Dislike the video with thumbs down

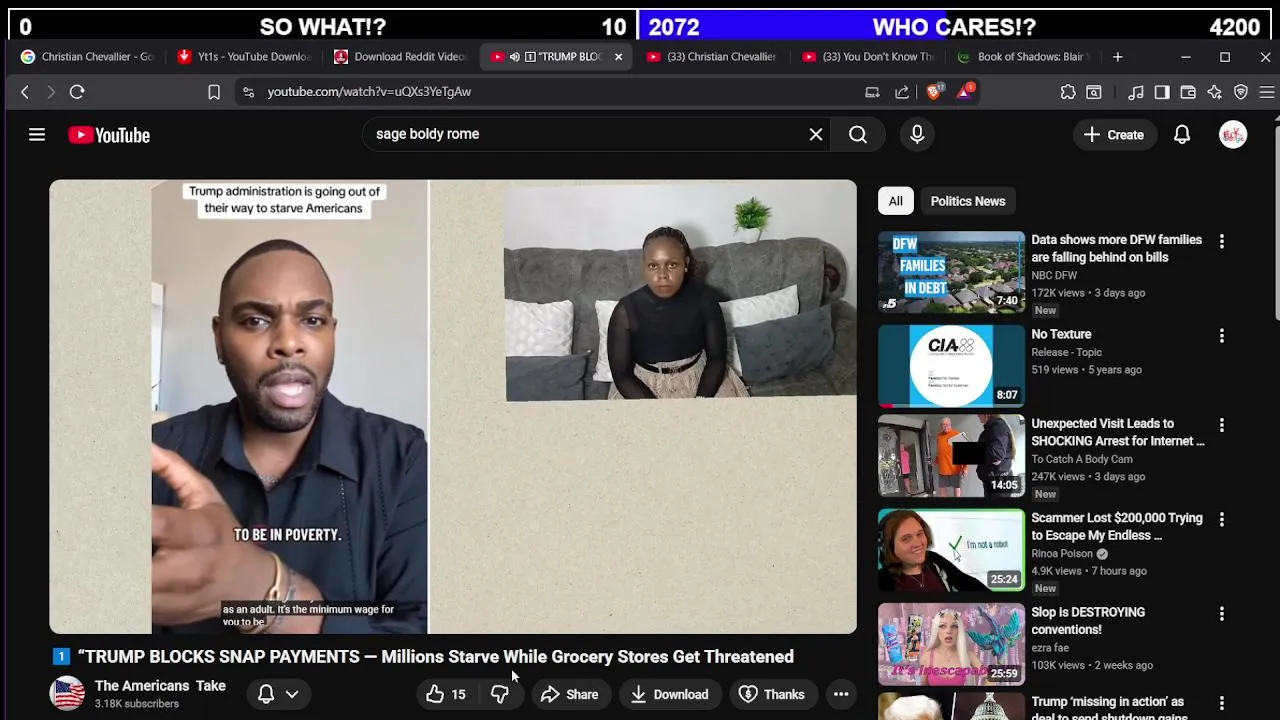(x=500, y=694)
